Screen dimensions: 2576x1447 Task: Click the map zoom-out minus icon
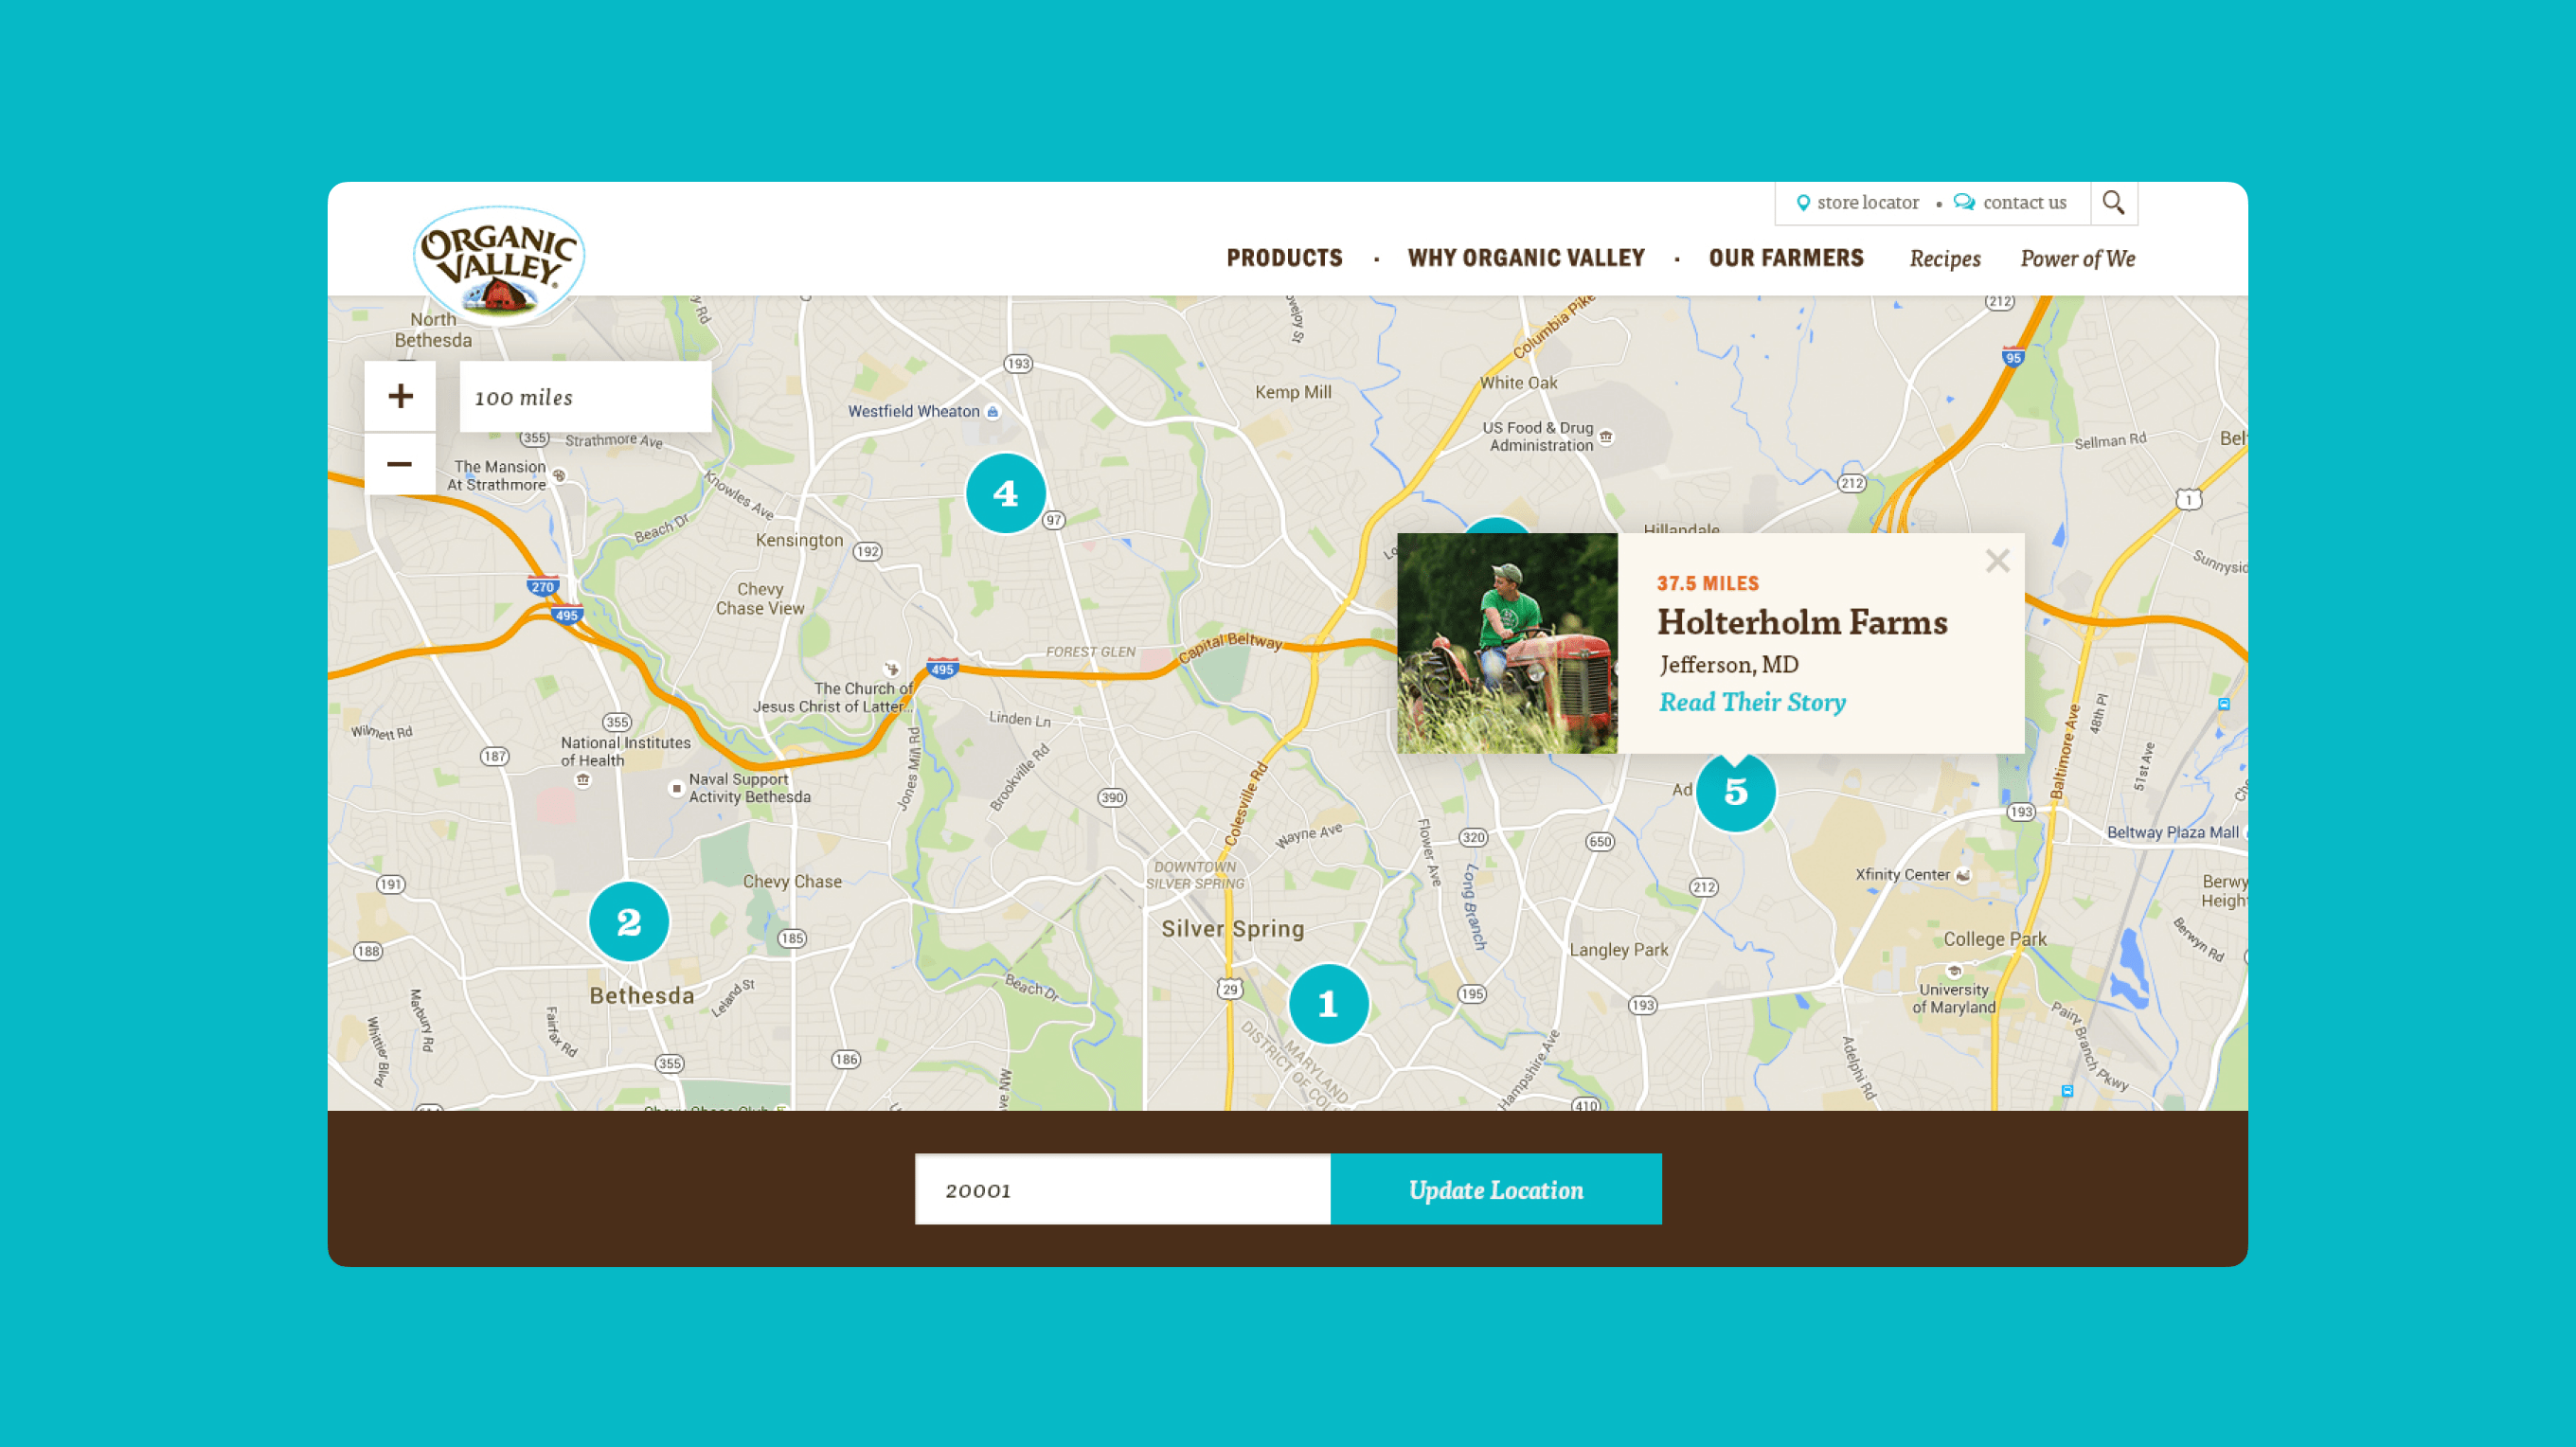400,462
